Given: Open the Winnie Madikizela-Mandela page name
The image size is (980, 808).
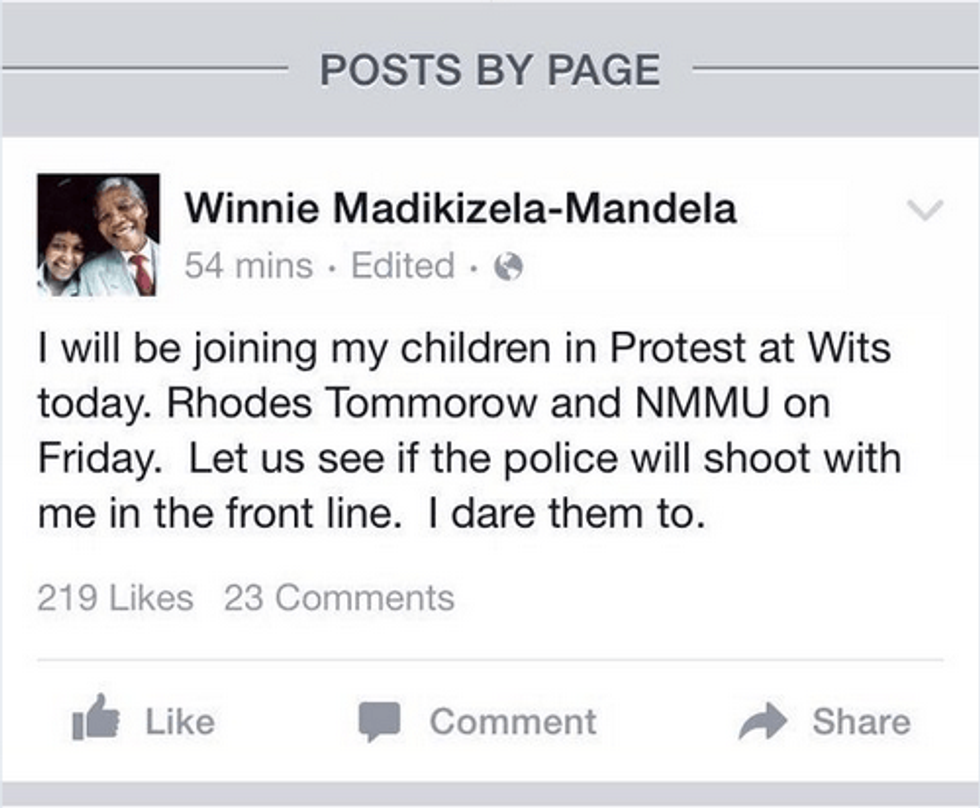Looking at the screenshot, I should (x=461, y=207).
